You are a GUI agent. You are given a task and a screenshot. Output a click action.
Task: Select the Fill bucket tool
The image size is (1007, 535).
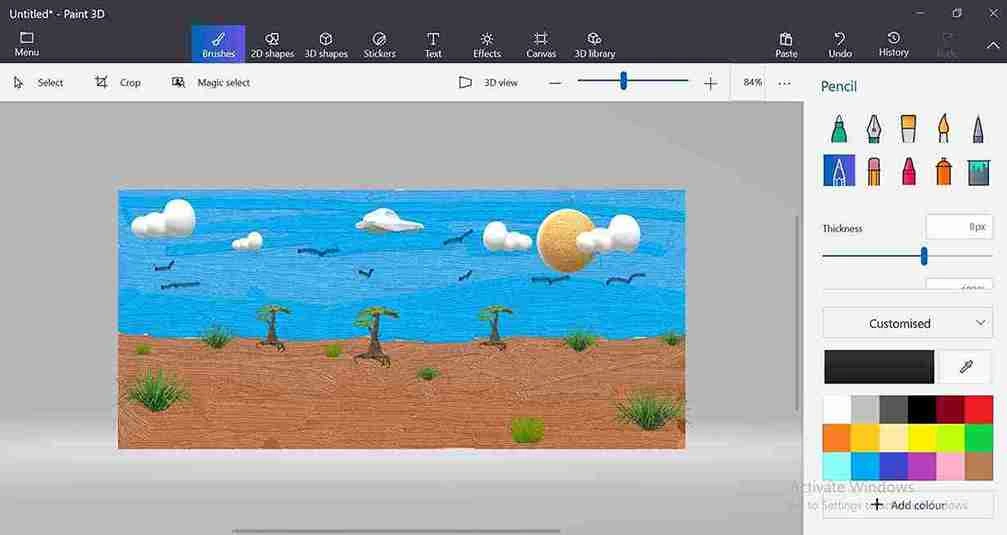tap(977, 172)
